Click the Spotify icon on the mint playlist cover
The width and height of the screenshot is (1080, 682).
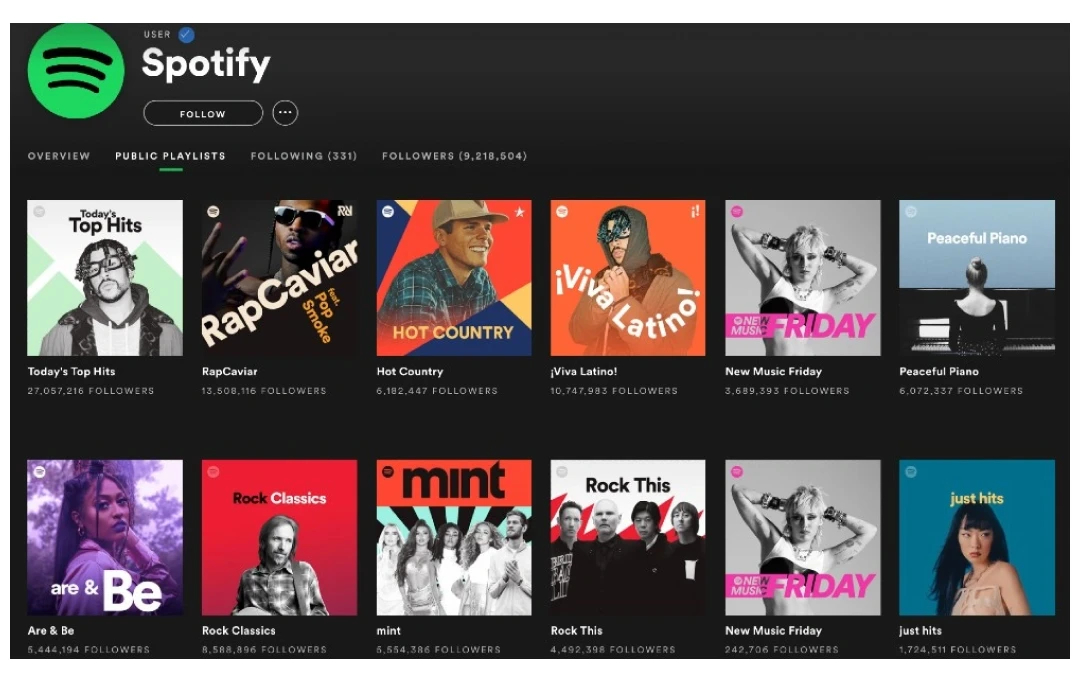[x=387, y=470]
